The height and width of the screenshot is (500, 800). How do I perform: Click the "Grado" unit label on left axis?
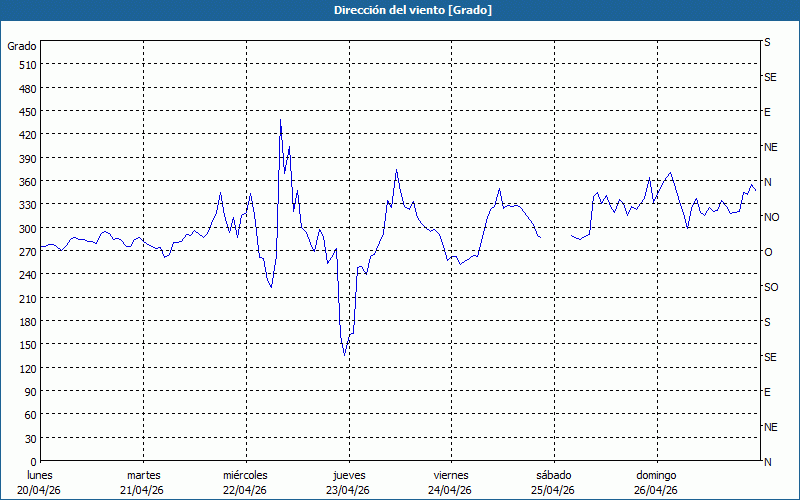(x=22, y=46)
